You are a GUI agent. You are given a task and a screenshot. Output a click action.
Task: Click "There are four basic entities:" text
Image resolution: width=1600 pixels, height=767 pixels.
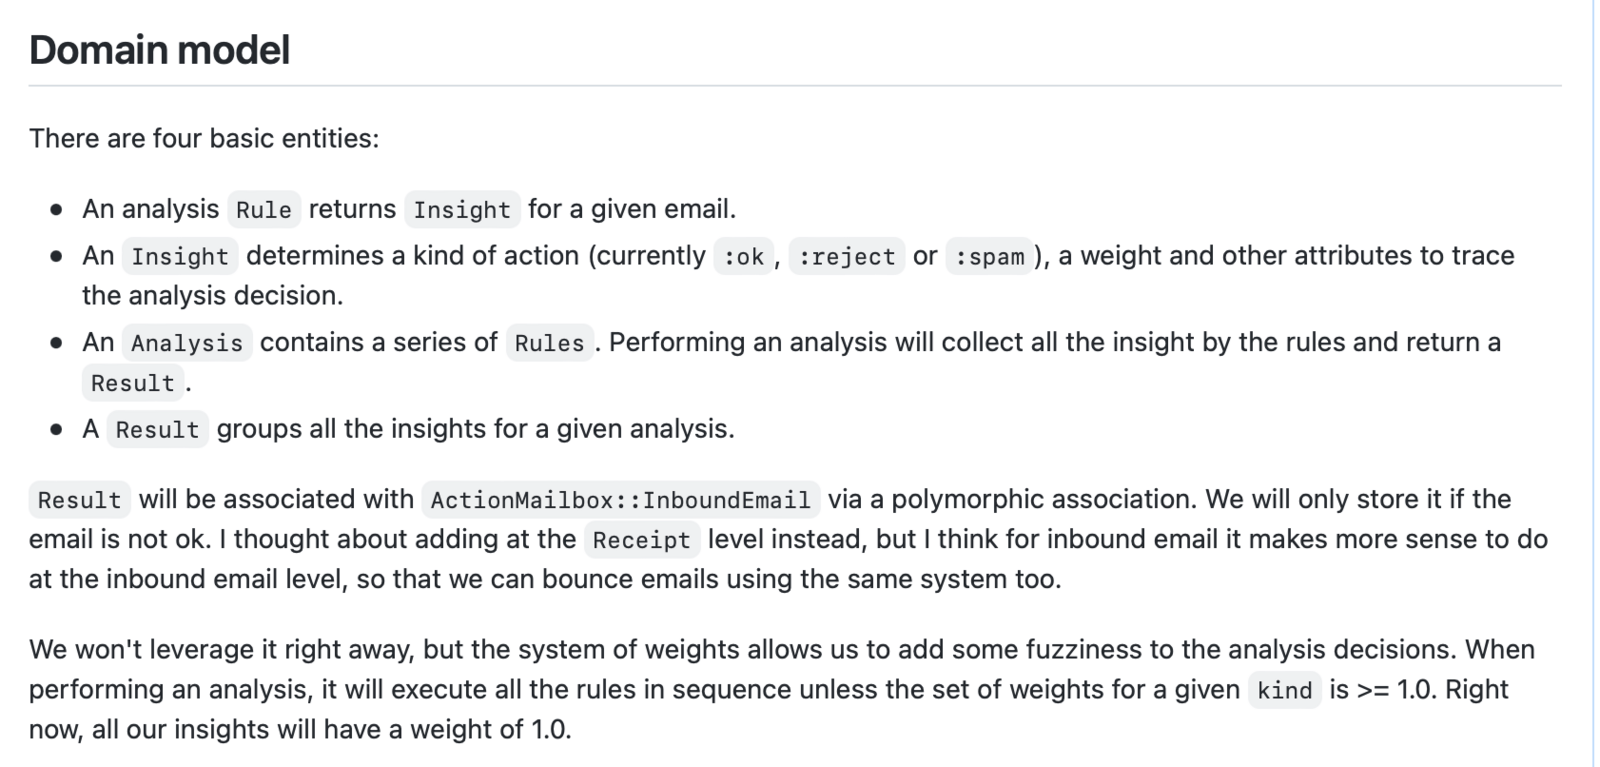click(x=204, y=138)
